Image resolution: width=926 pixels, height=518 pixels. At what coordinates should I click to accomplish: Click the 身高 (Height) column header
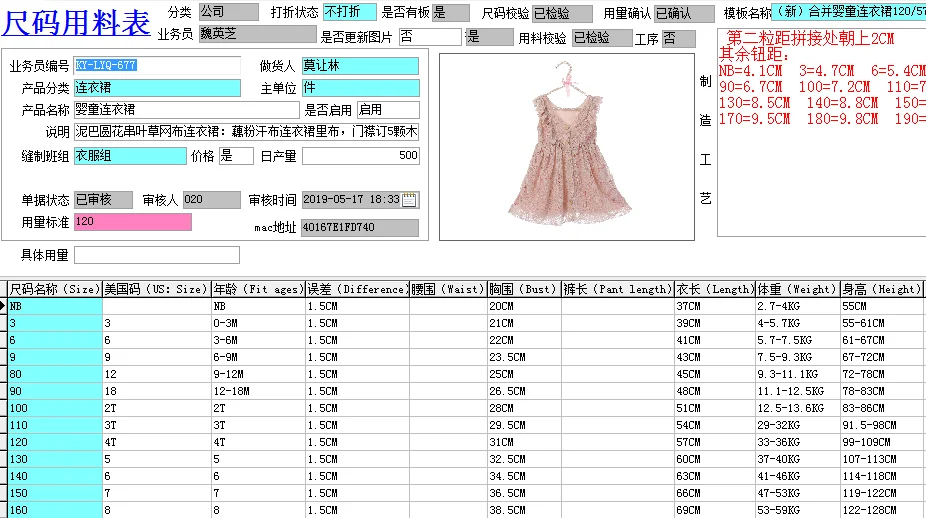882,289
